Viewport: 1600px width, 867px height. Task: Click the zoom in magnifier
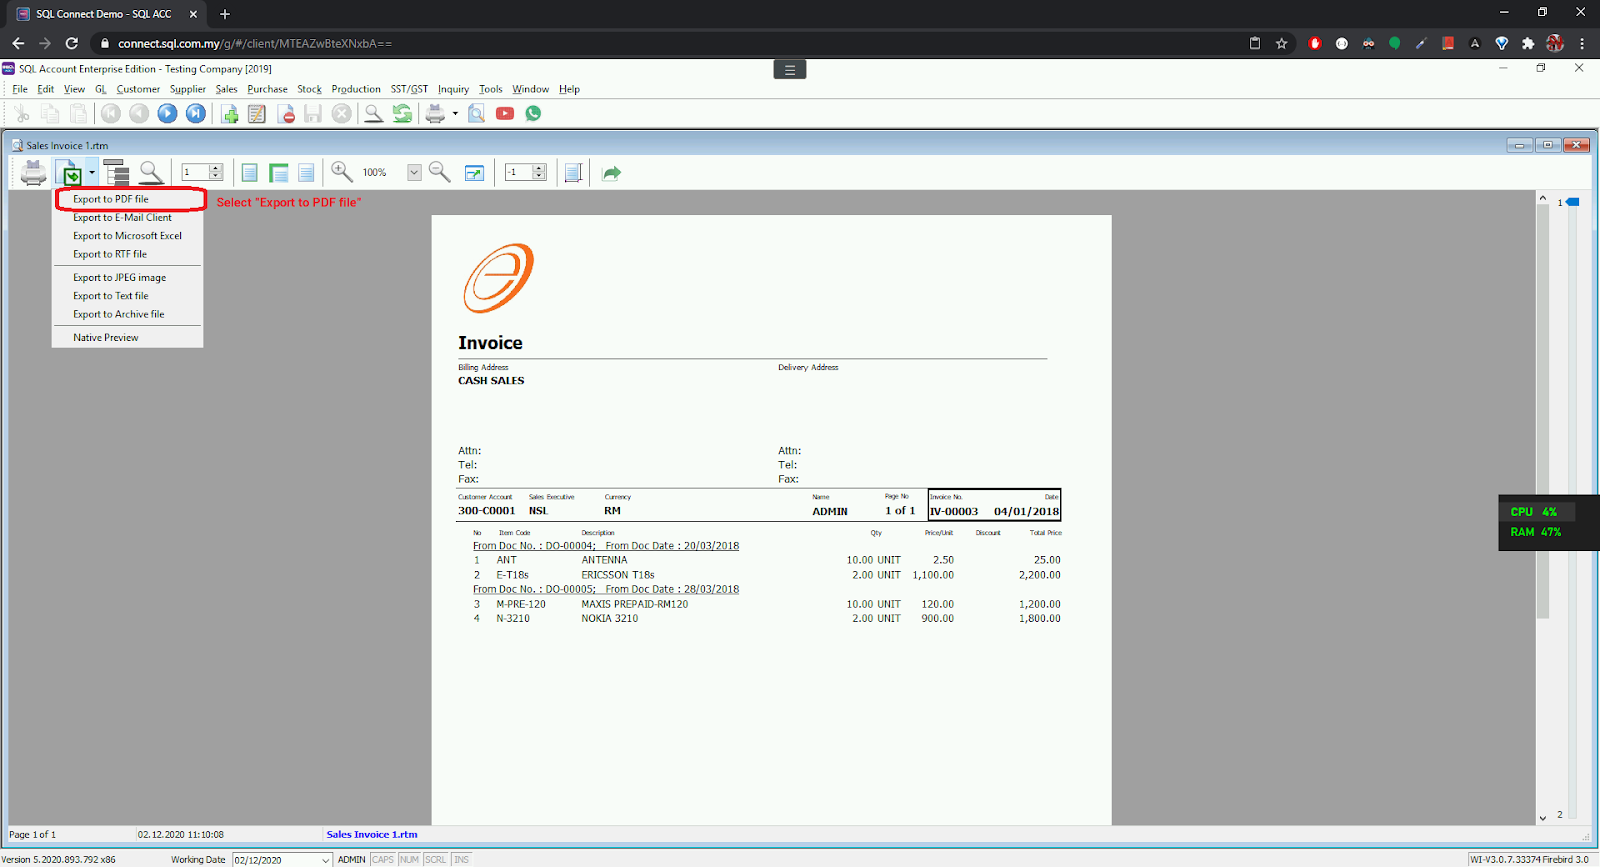(x=342, y=172)
